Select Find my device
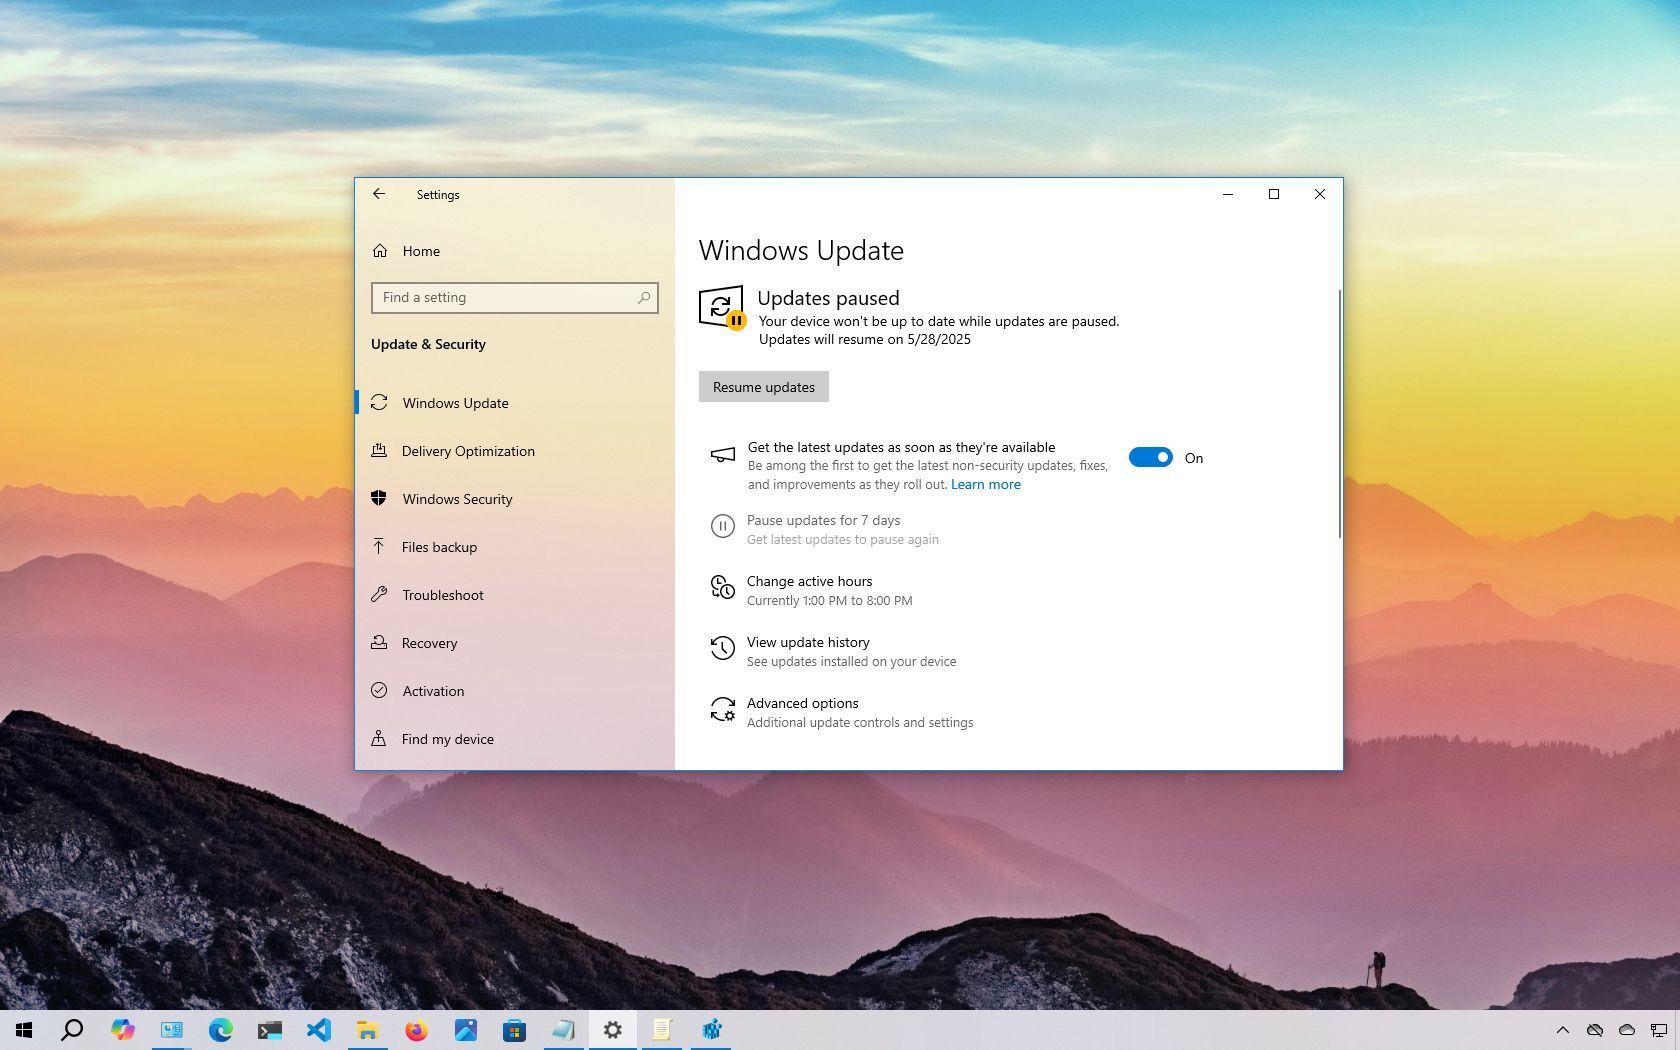 point(447,739)
